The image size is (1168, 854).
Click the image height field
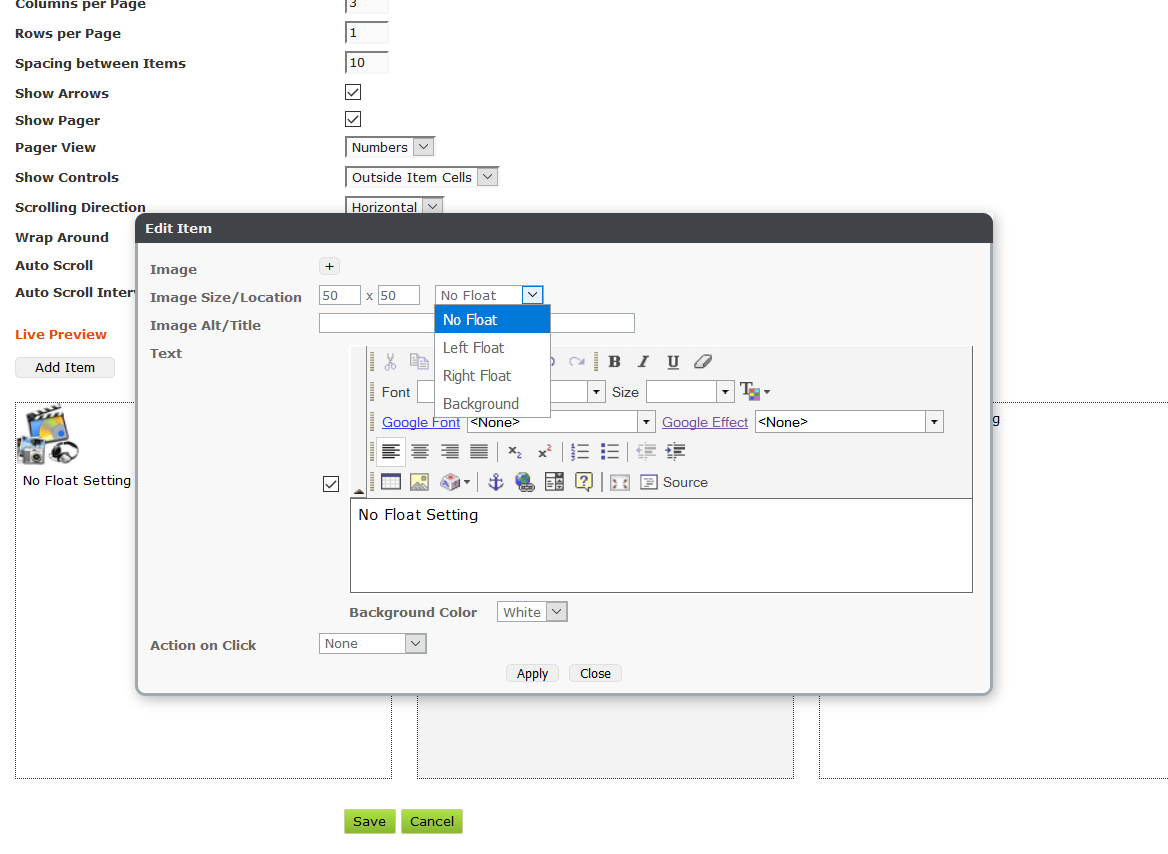[399, 295]
